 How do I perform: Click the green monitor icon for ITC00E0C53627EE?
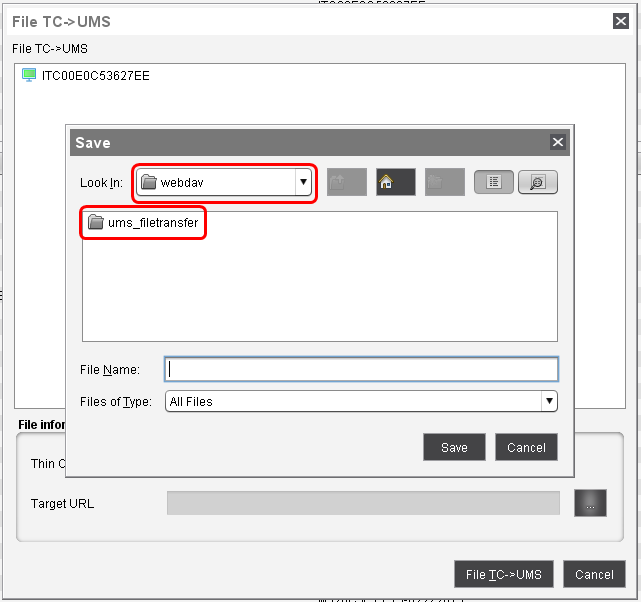(x=29, y=75)
